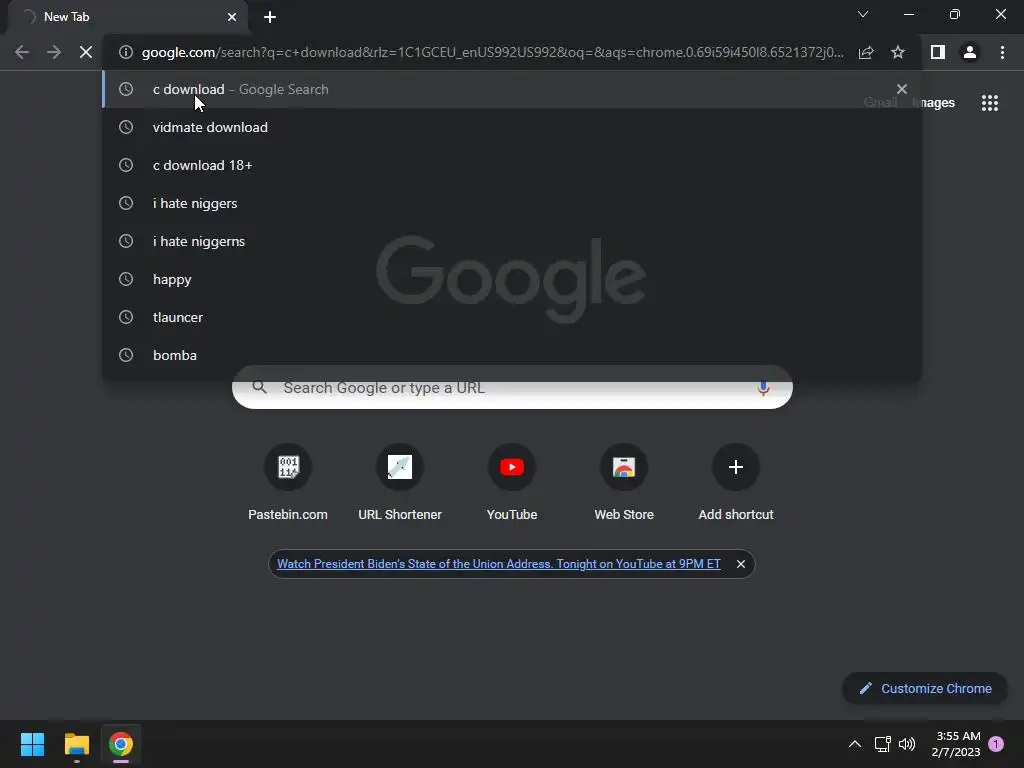Click the Customize Chrome button
This screenshot has width=1024, height=768.
[x=925, y=688]
